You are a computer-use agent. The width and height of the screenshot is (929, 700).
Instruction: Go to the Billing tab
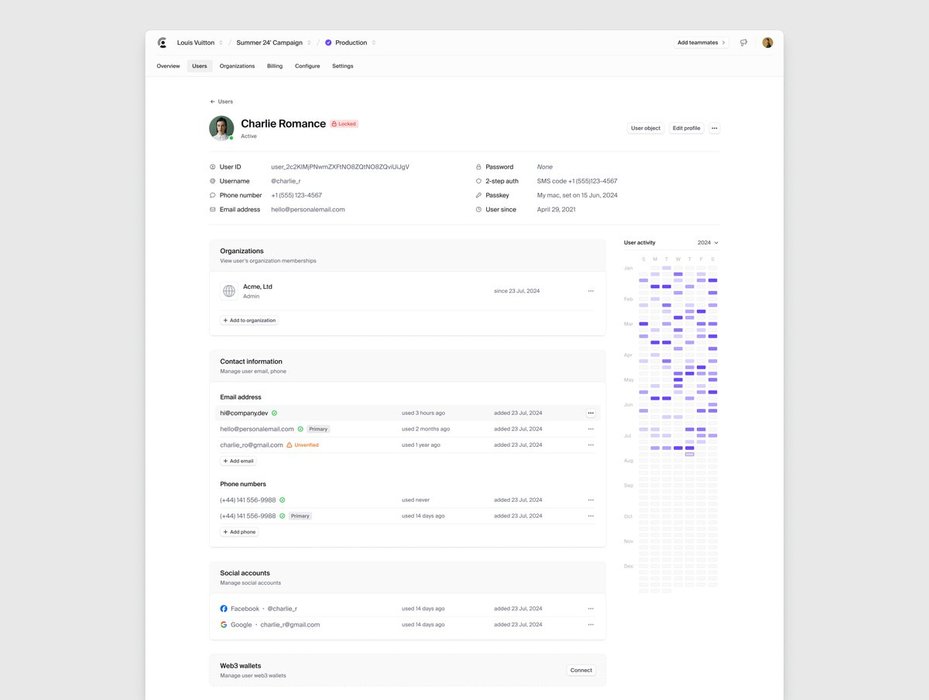point(274,66)
